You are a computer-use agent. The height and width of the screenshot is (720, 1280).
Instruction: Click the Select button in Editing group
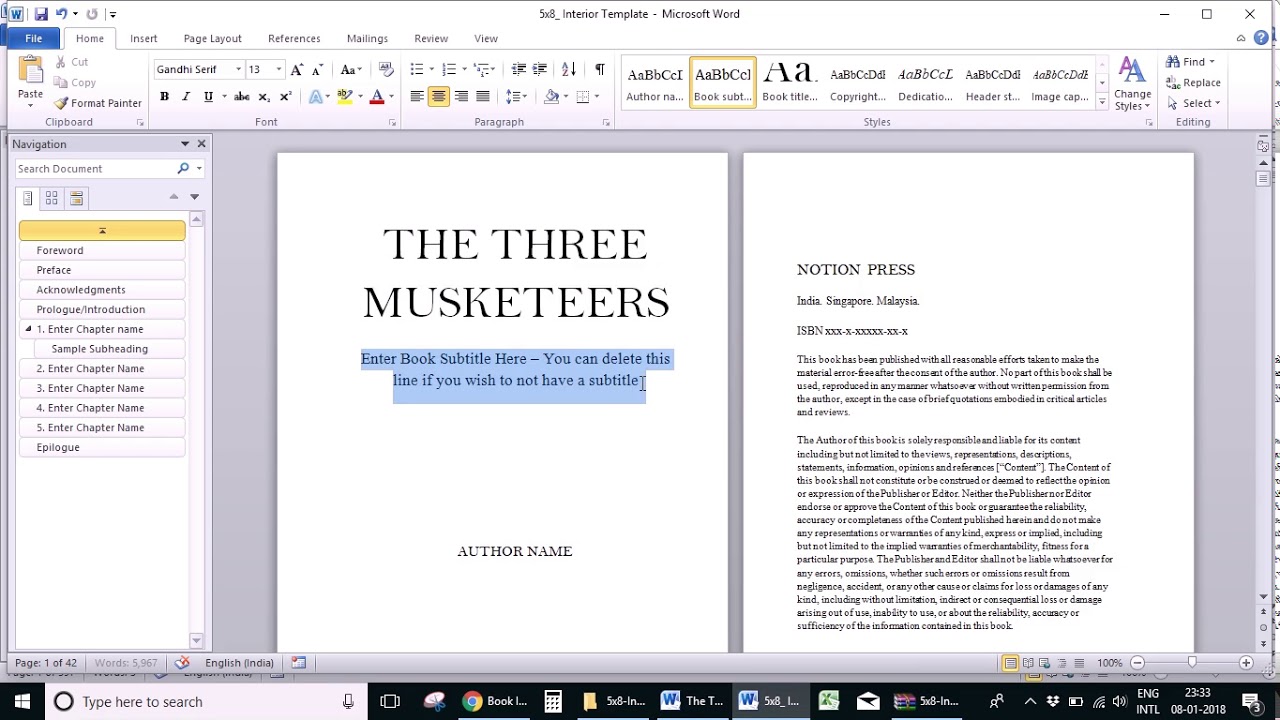tap(1194, 102)
